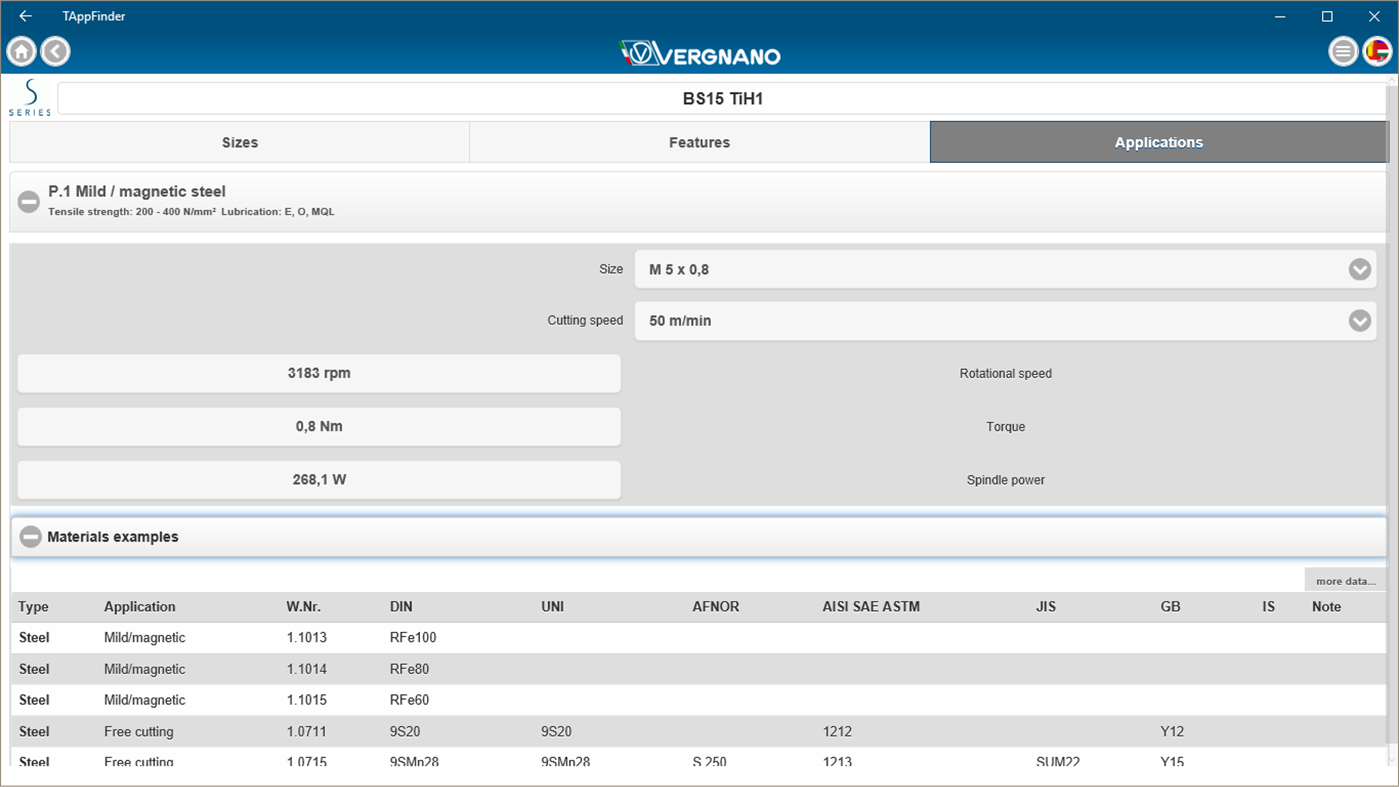Click the back arrow in the title bar
This screenshot has width=1399, height=787.
pos(24,15)
